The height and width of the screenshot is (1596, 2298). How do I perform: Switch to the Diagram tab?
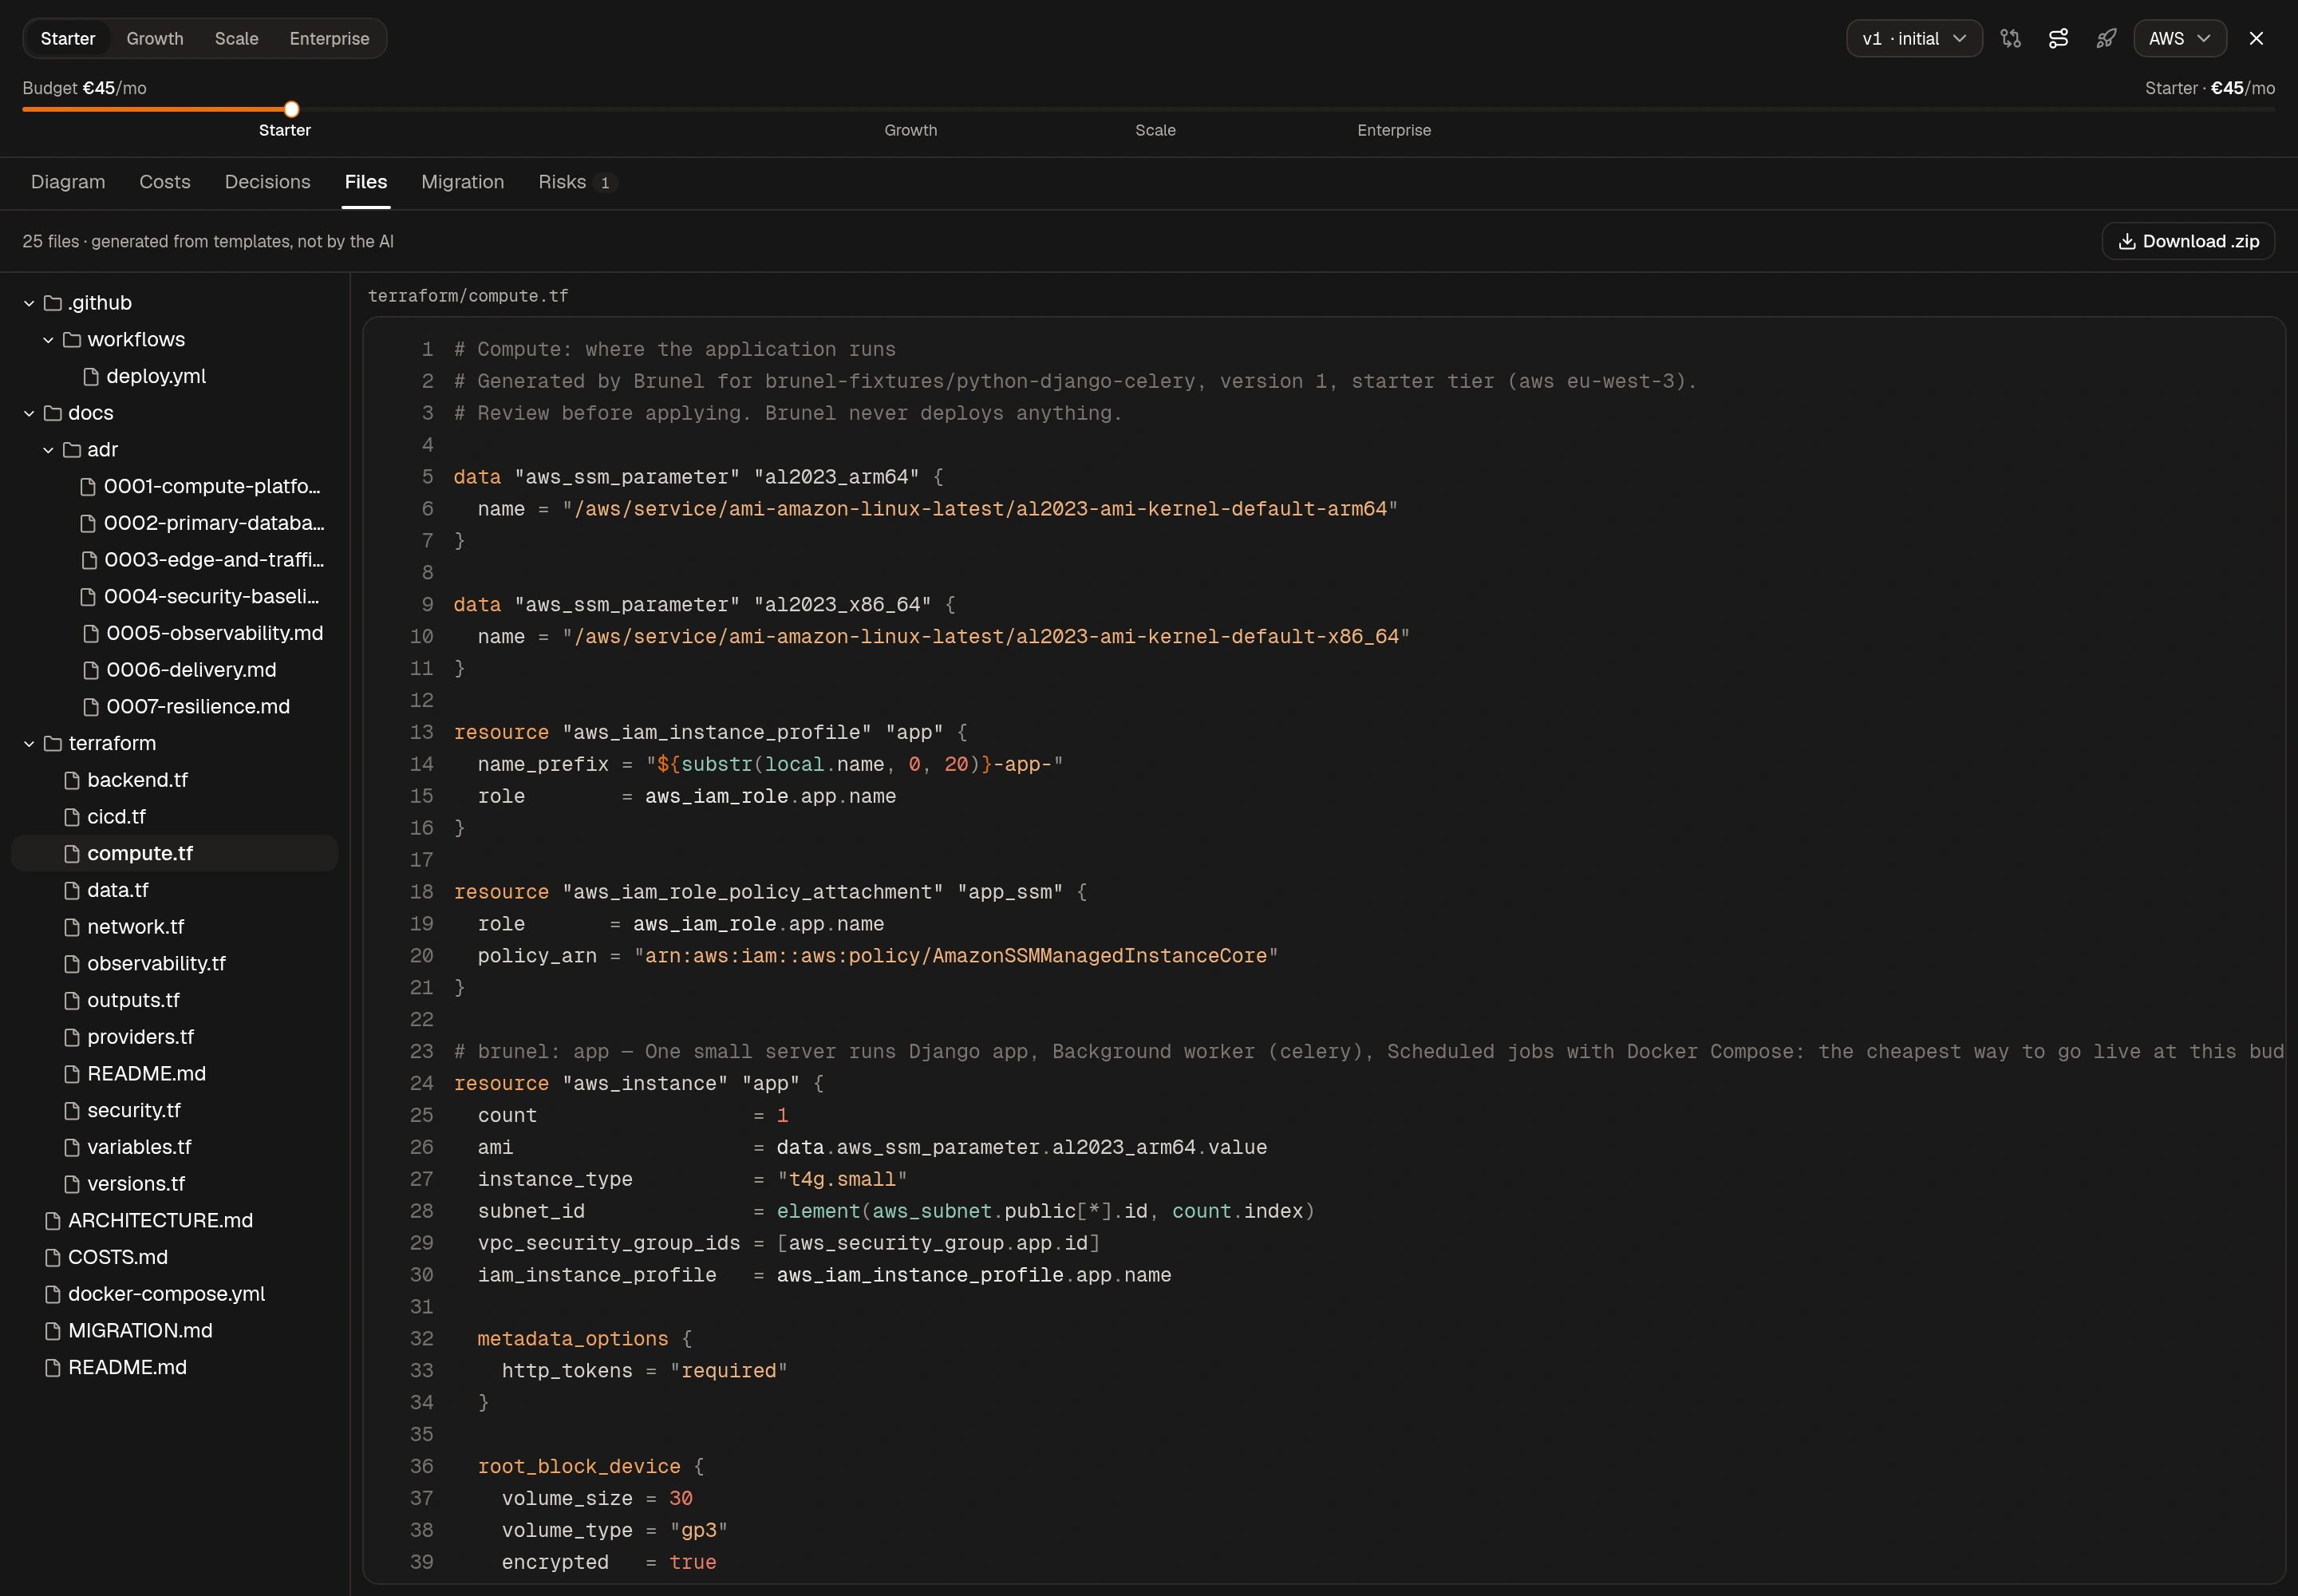68,182
